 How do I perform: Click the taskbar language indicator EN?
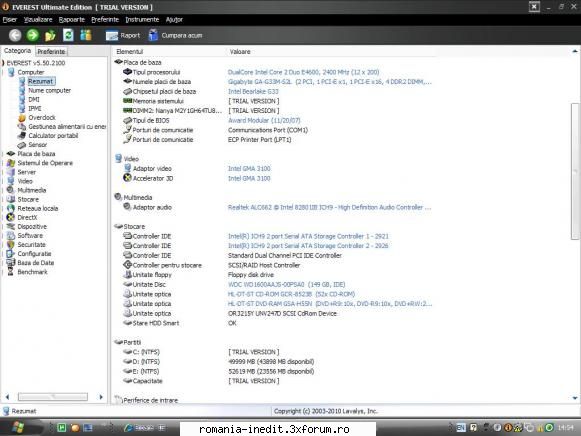(461, 427)
